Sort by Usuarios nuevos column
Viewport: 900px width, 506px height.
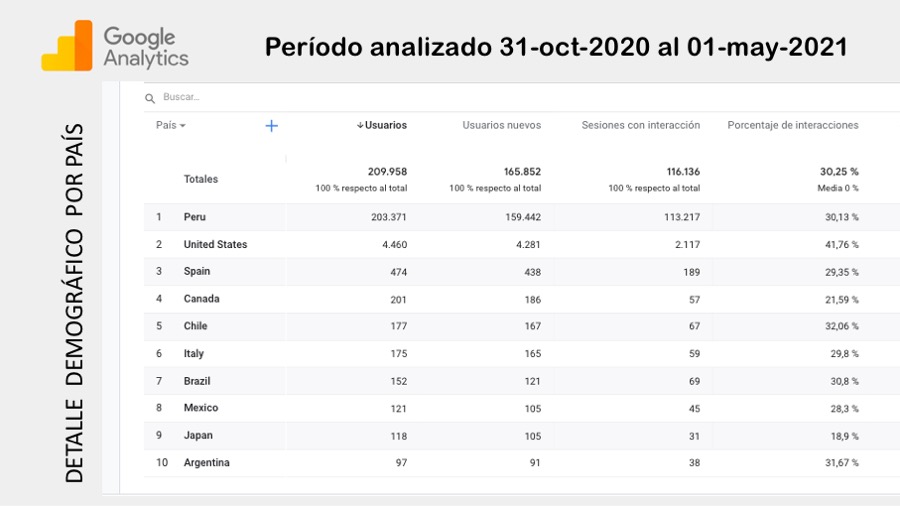[x=501, y=126]
